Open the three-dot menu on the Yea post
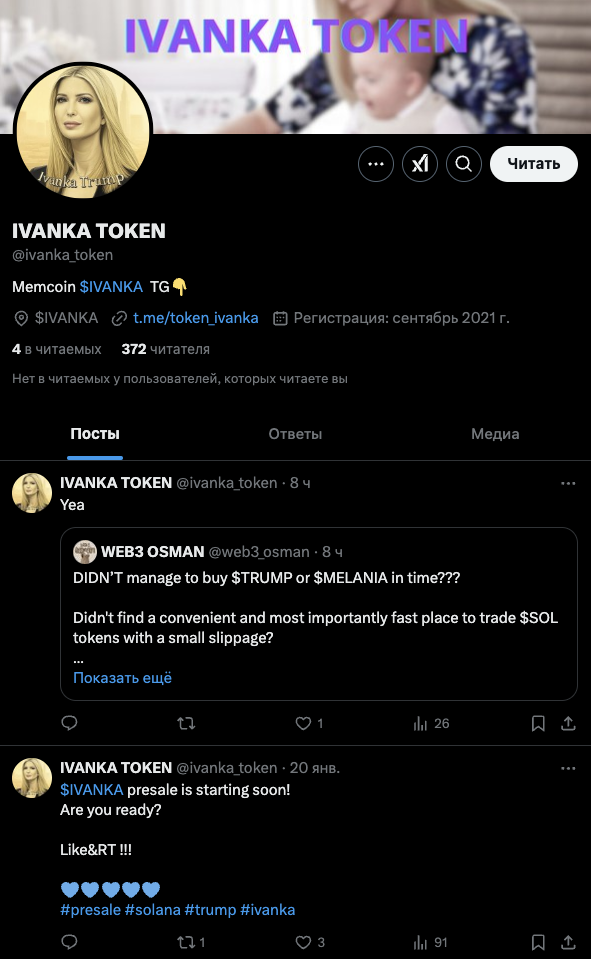 [568, 483]
